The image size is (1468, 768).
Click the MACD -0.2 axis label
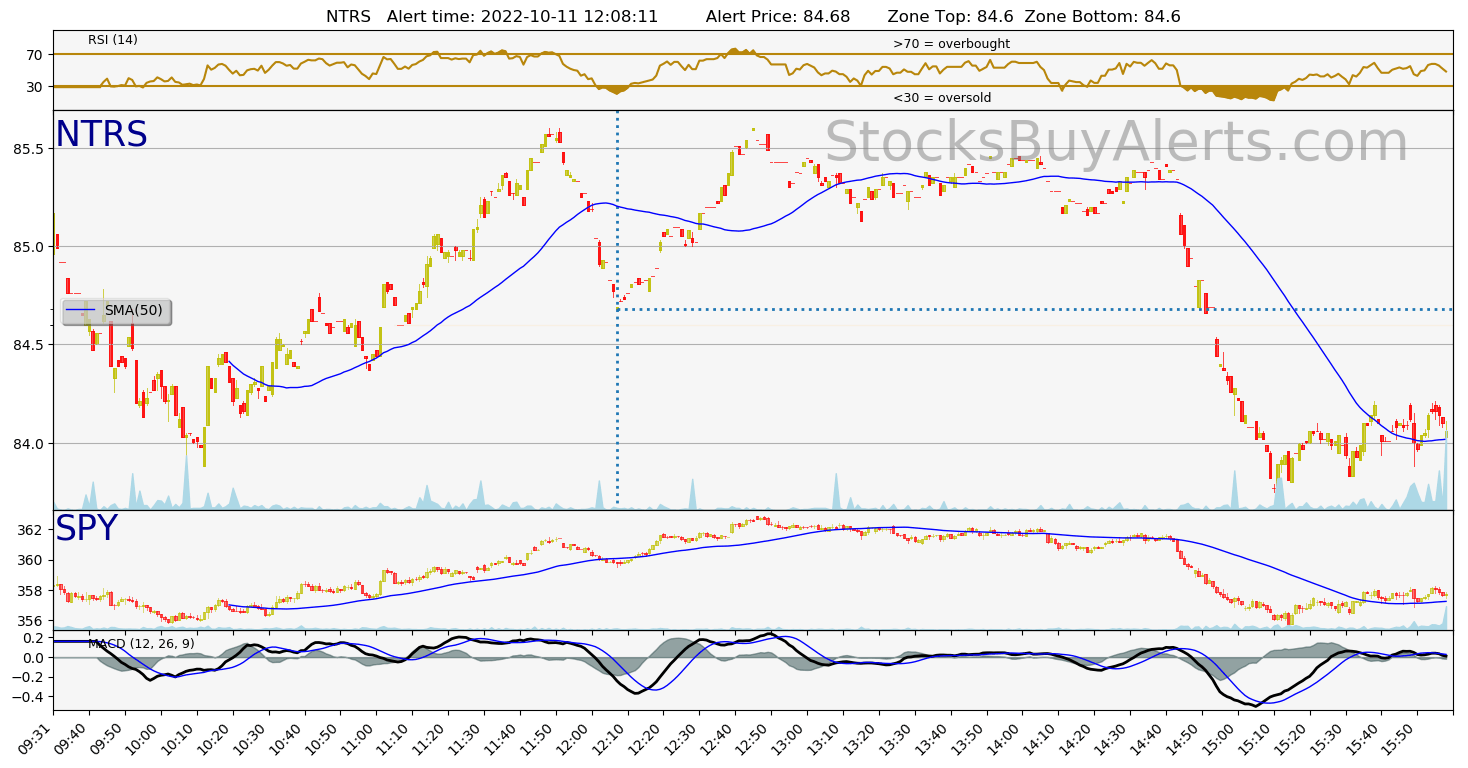(x=30, y=677)
